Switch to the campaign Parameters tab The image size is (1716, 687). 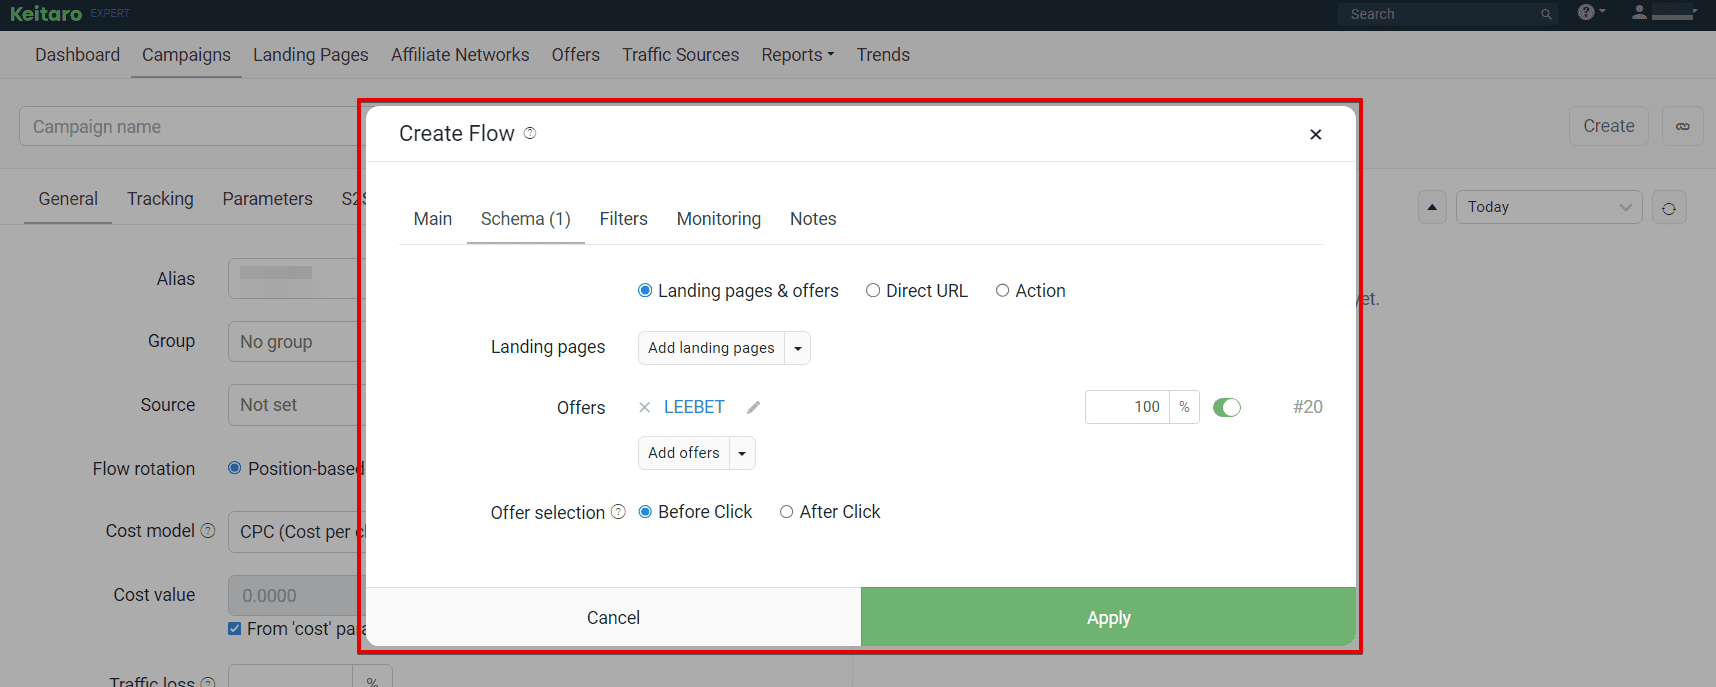coord(268,199)
